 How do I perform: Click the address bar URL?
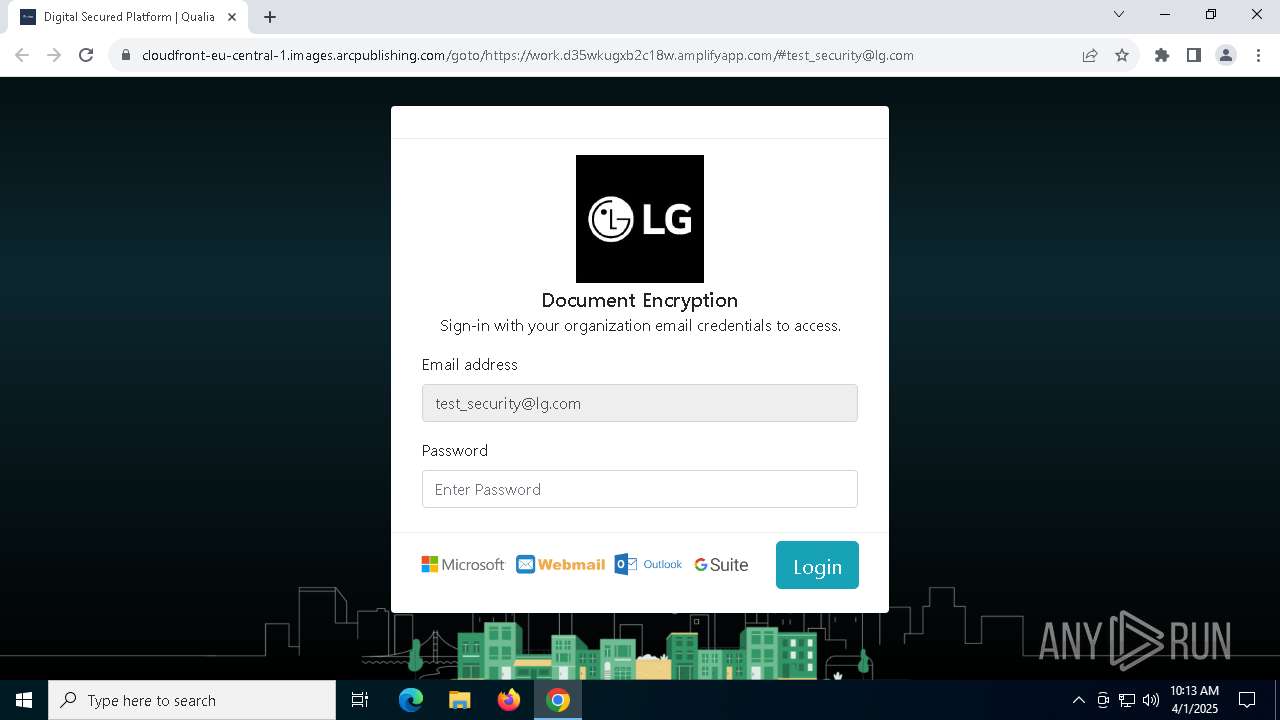(x=528, y=55)
